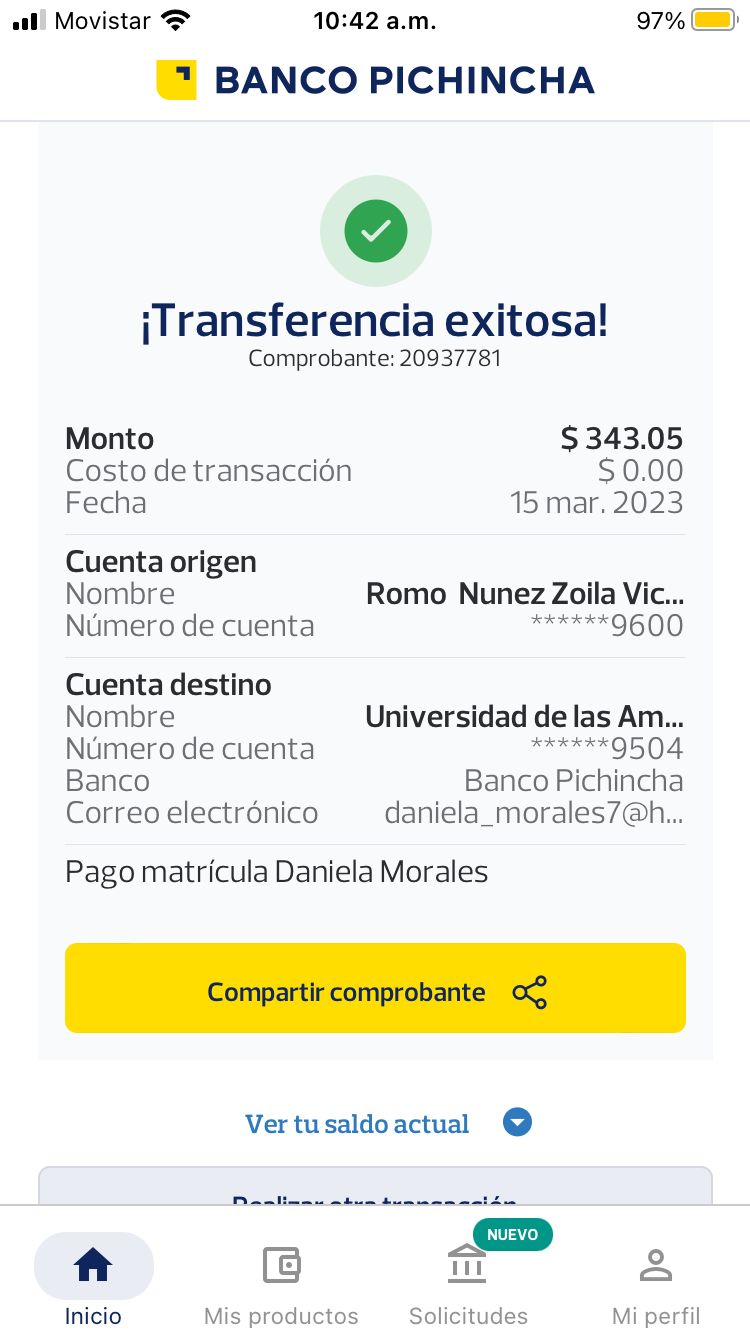
Task: Tap the Wi-Fi signal icon in status bar
Action: tap(176, 20)
